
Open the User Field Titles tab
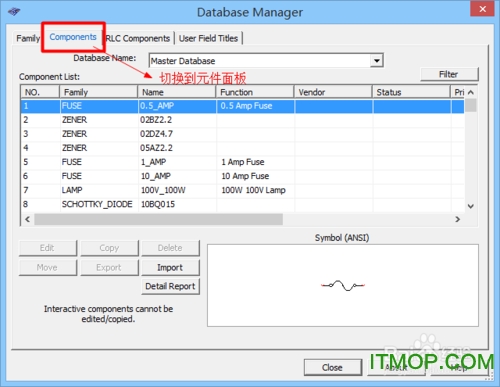pos(208,38)
